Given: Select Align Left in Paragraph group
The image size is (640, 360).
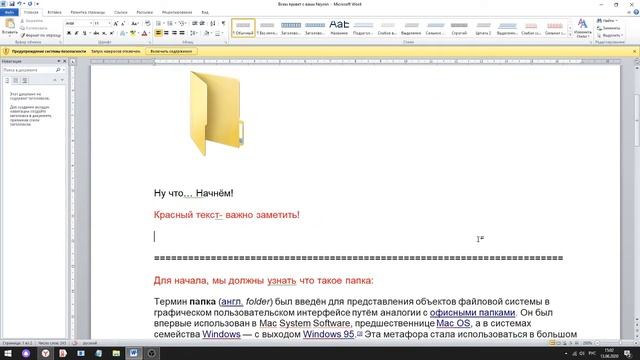Looking at the screenshot, I should (158, 33).
